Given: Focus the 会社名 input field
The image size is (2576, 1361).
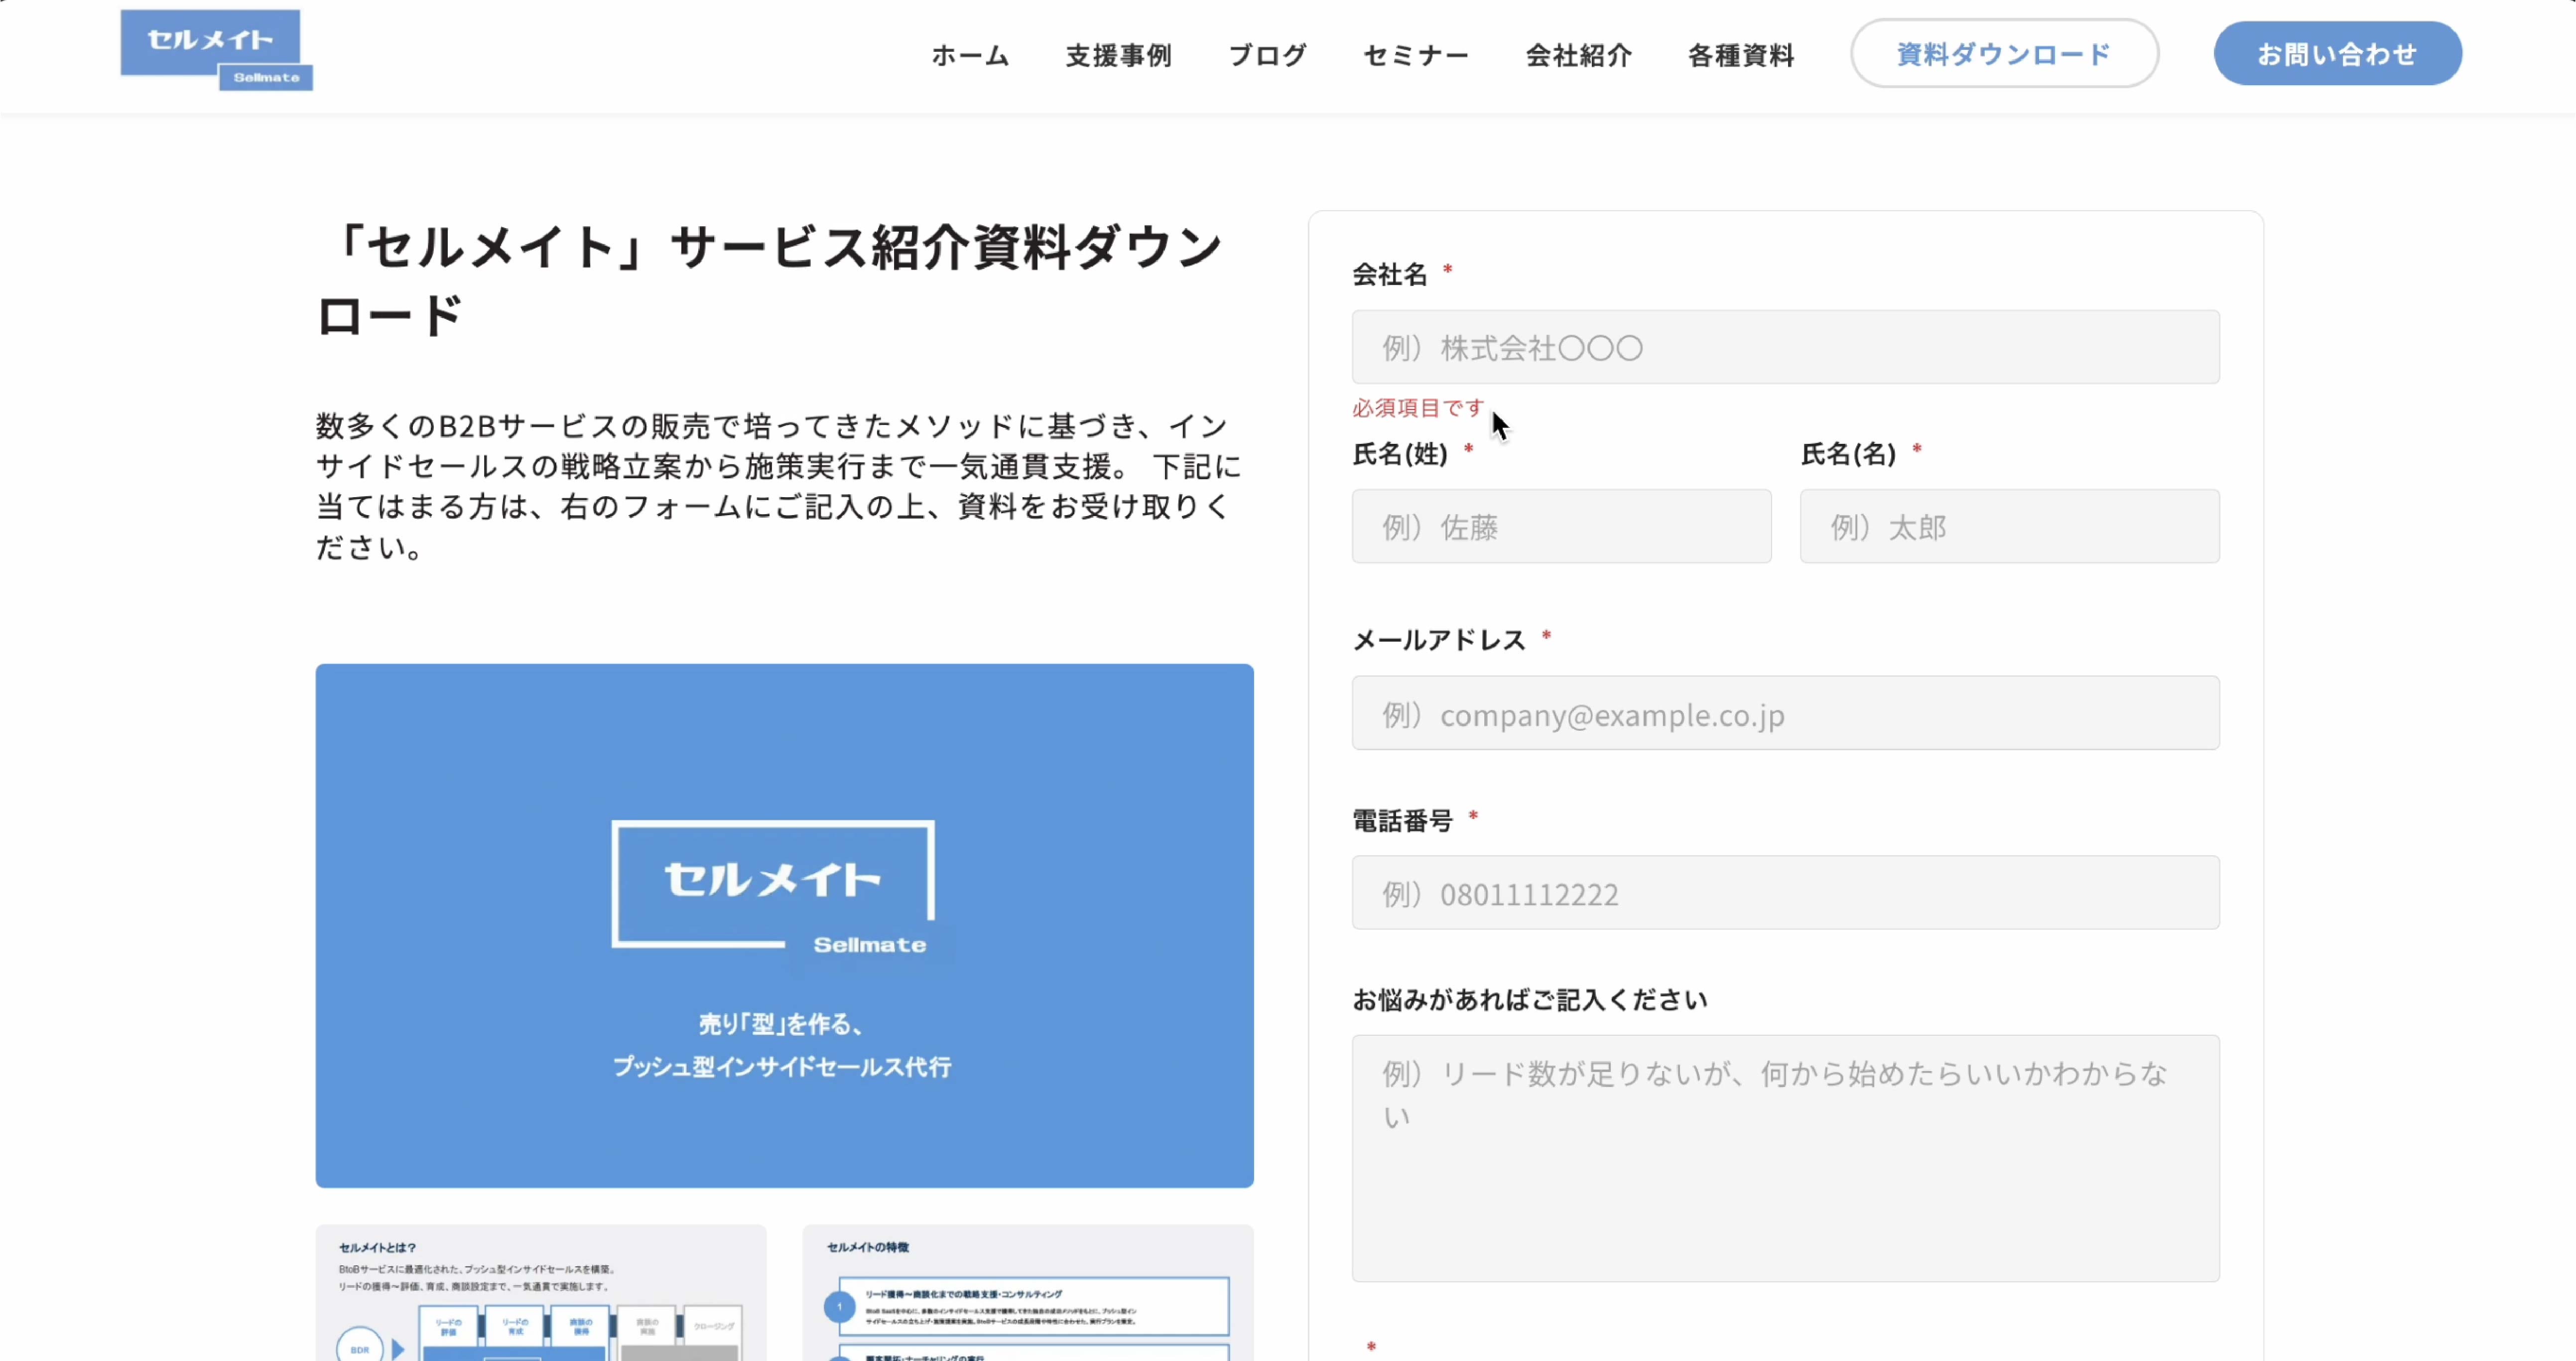Looking at the screenshot, I should (1784, 347).
